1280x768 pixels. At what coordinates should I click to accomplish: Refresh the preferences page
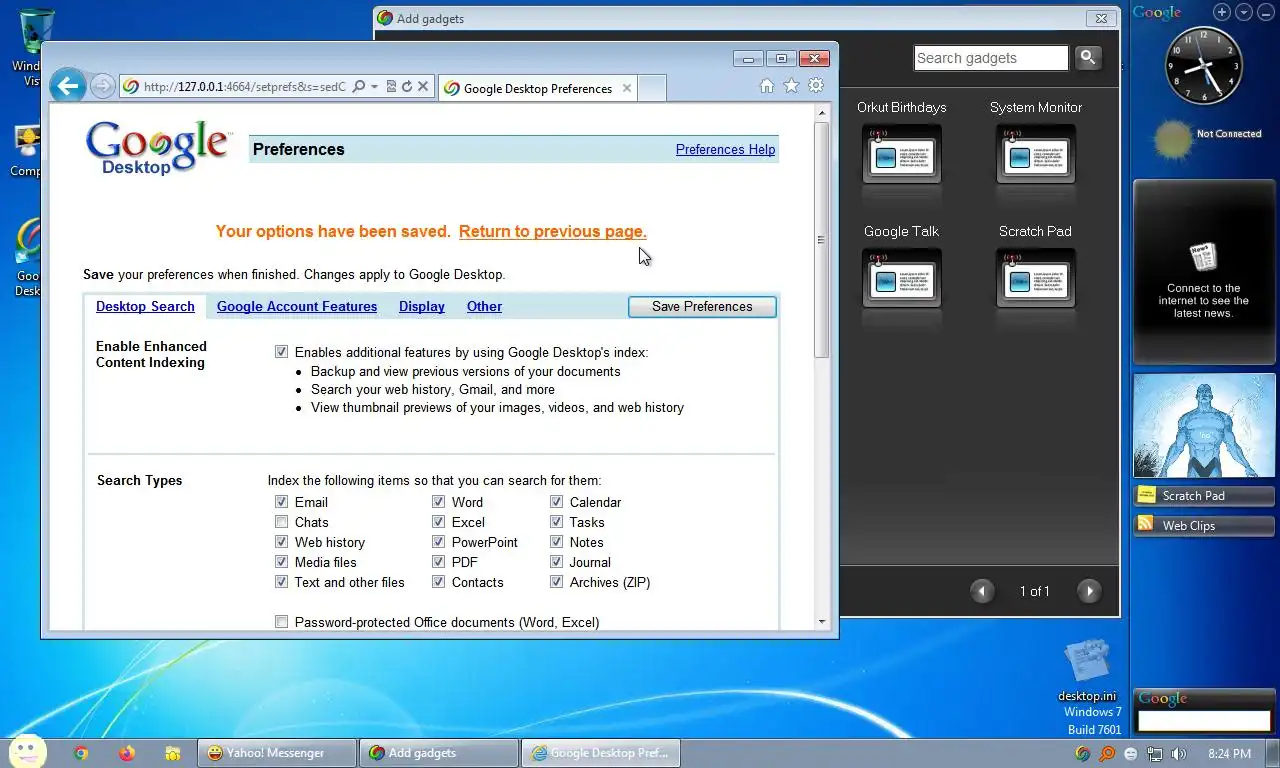(407, 87)
